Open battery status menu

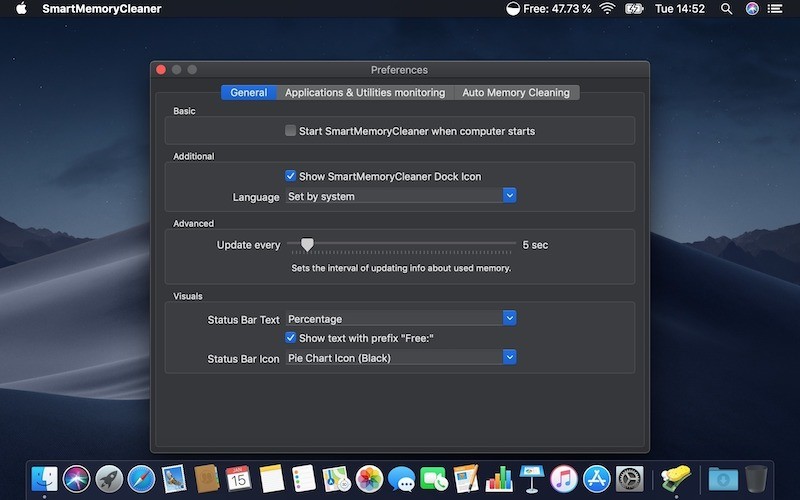634,9
